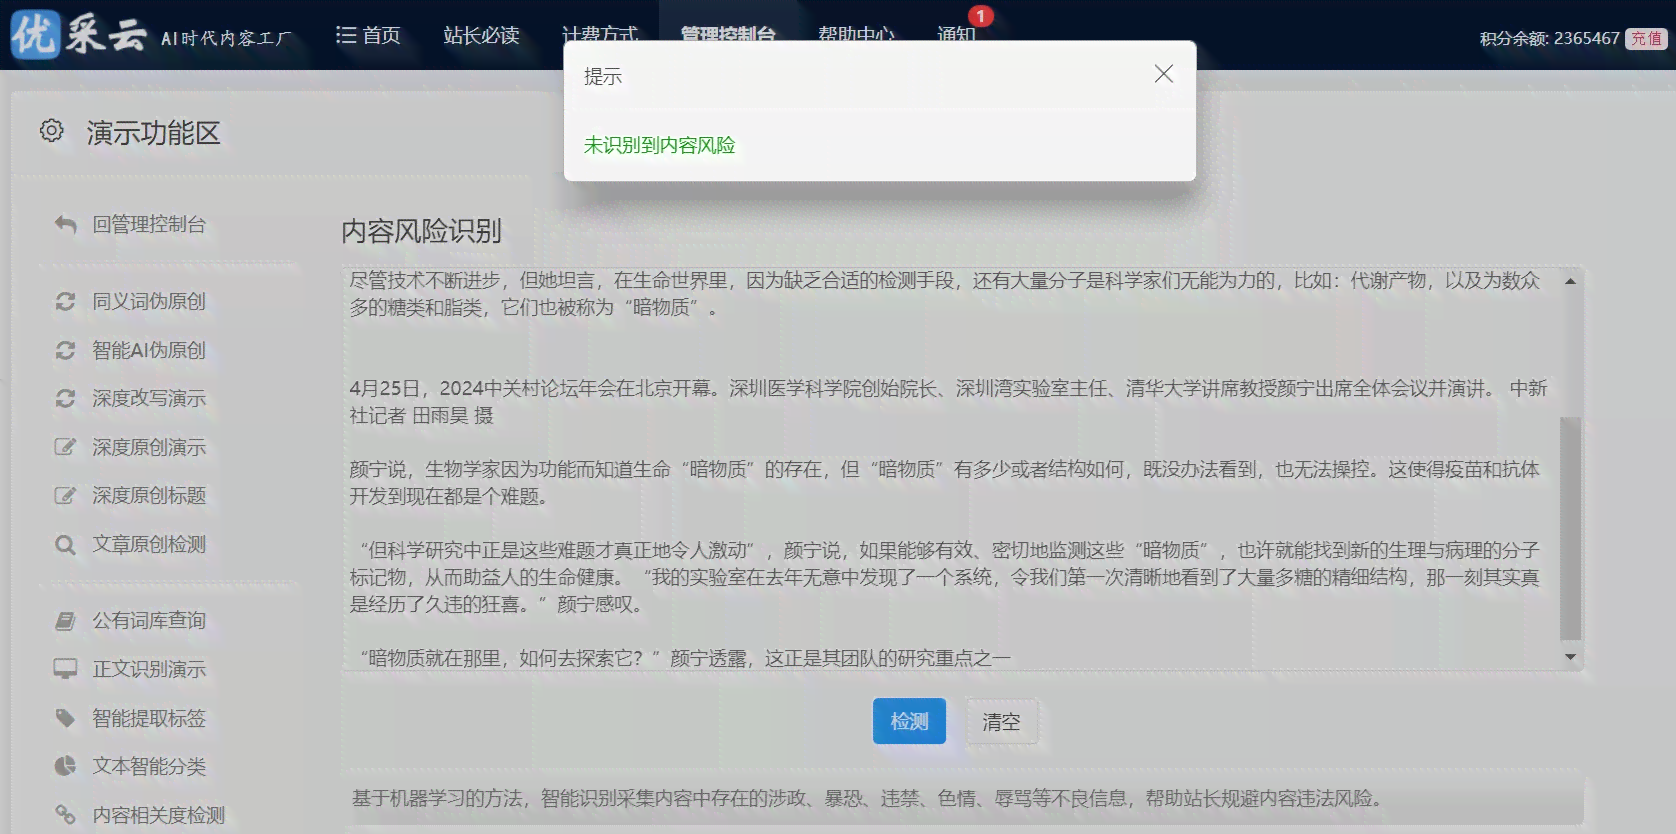The width and height of the screenshot is (1676, 834).
Task: Open 公有词库查询 in the sidebar
Action: [149, 620]
